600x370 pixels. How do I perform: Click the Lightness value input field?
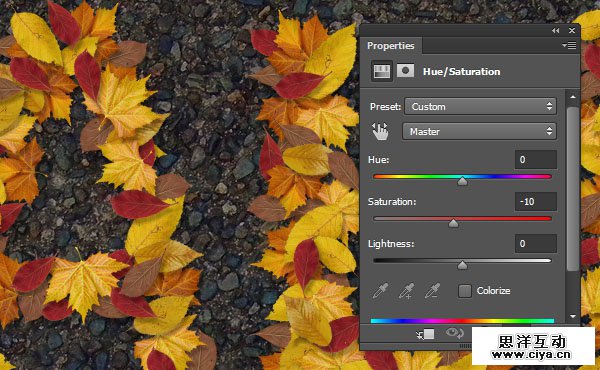pyautogui.click(x=536, y=244)
